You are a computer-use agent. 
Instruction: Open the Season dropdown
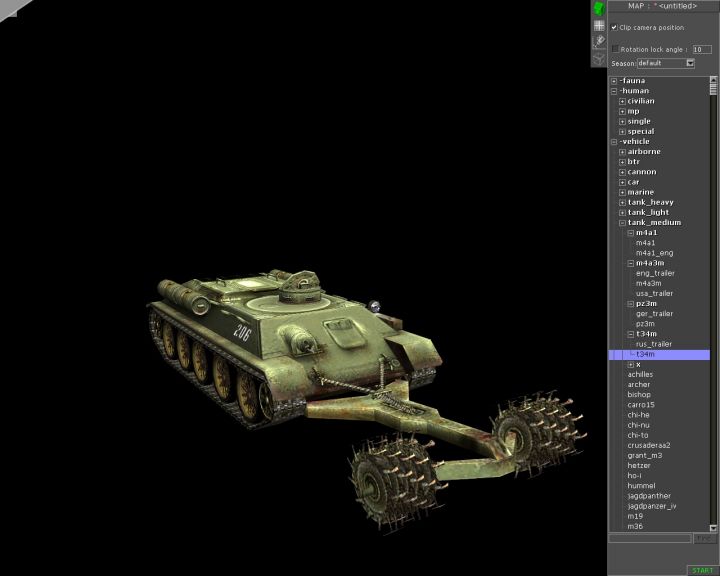pos(690,63)
